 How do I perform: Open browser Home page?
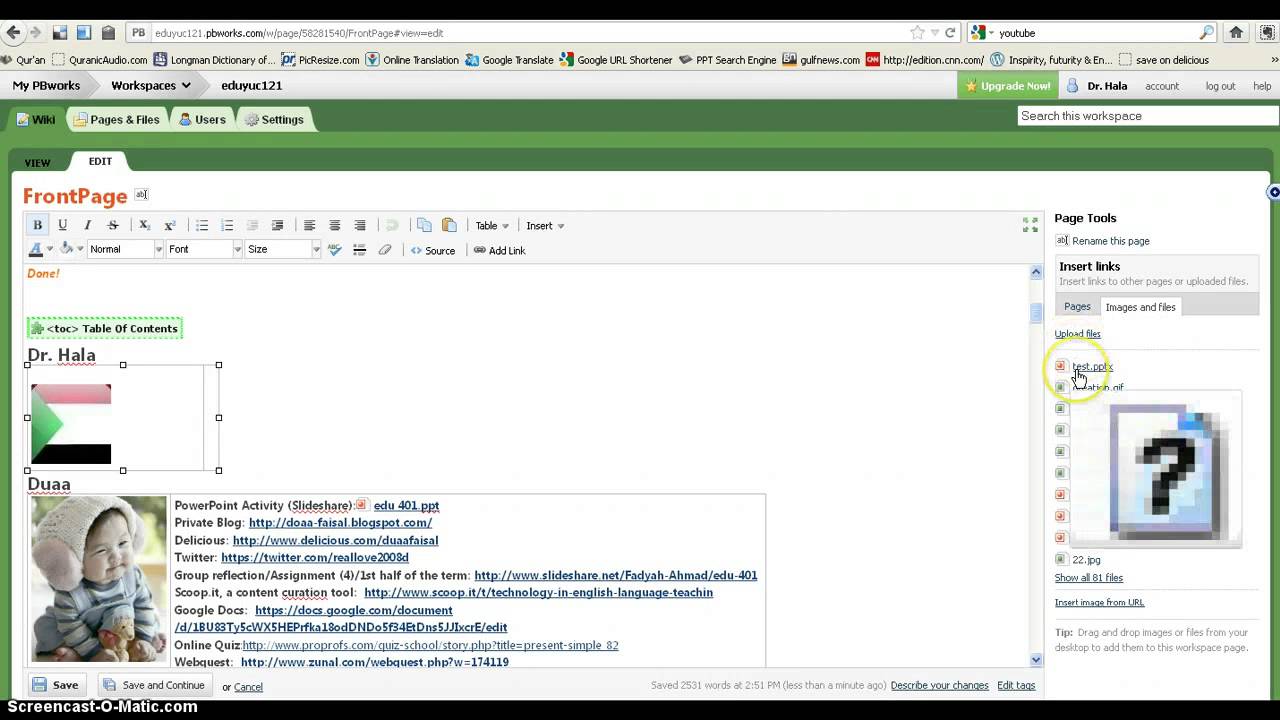click(1236, 33)
